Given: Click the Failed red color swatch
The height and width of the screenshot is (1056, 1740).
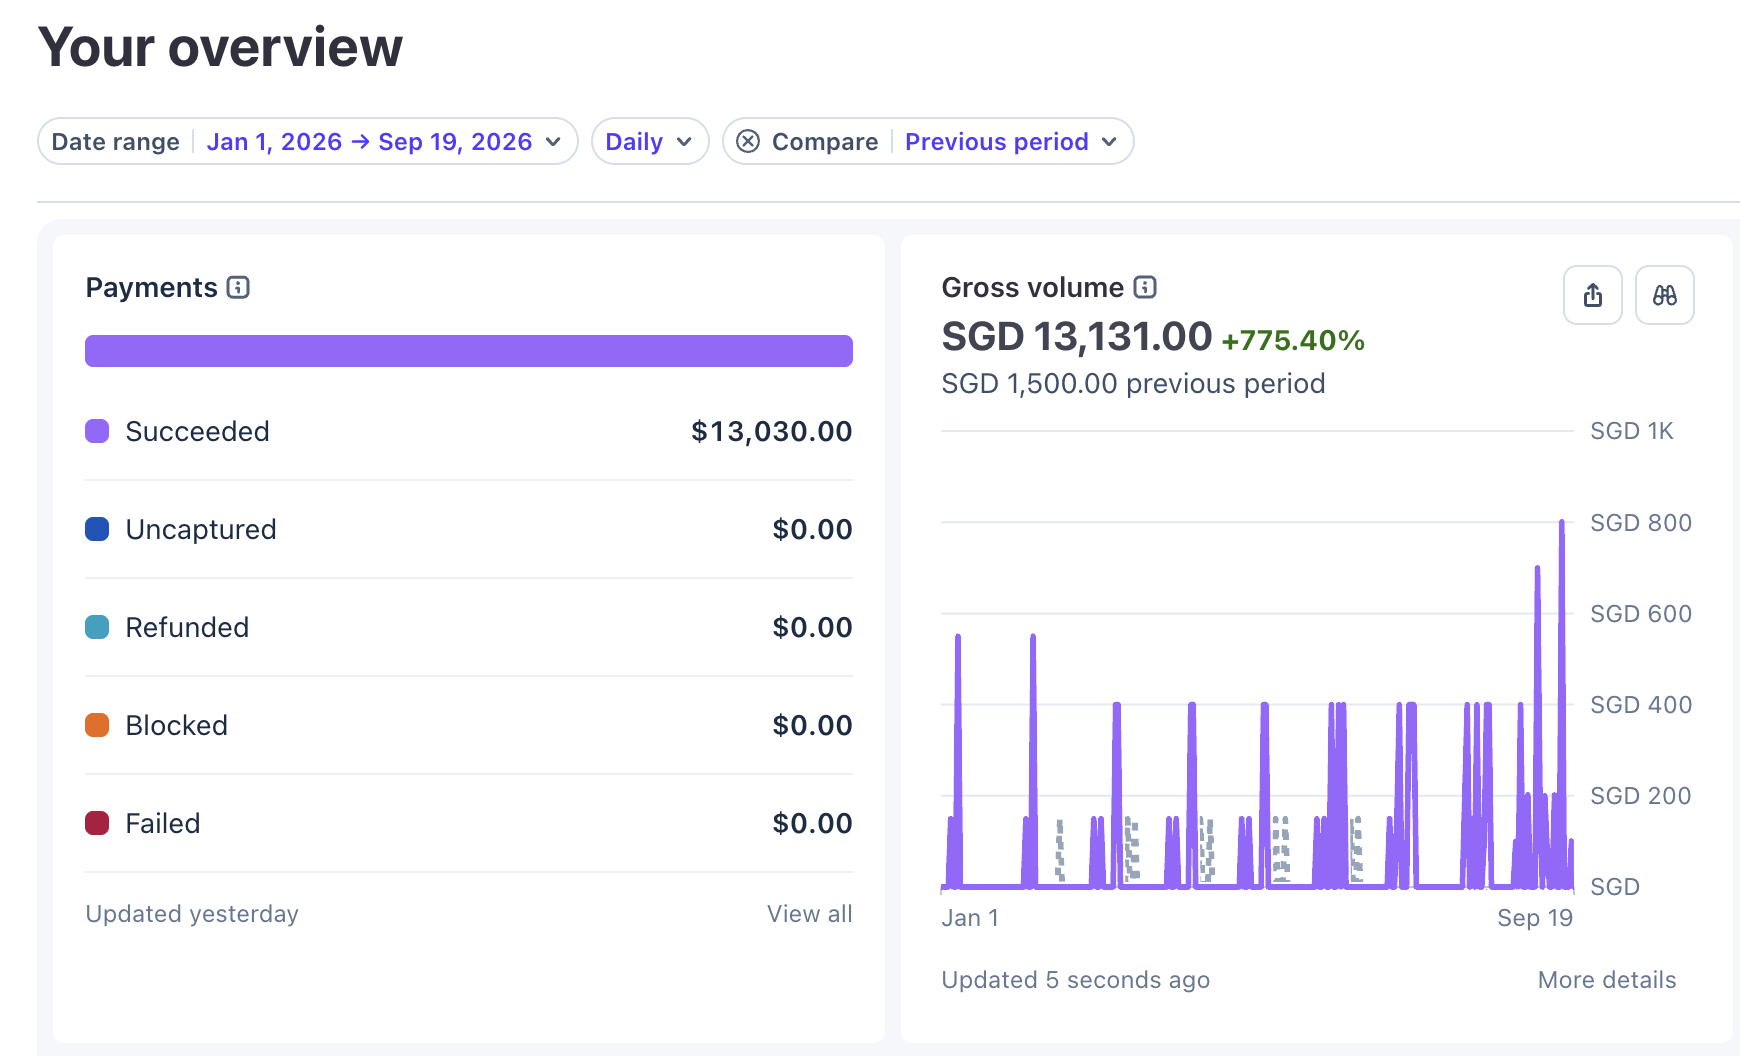Looking at the screenshot, I should [97, 823].
